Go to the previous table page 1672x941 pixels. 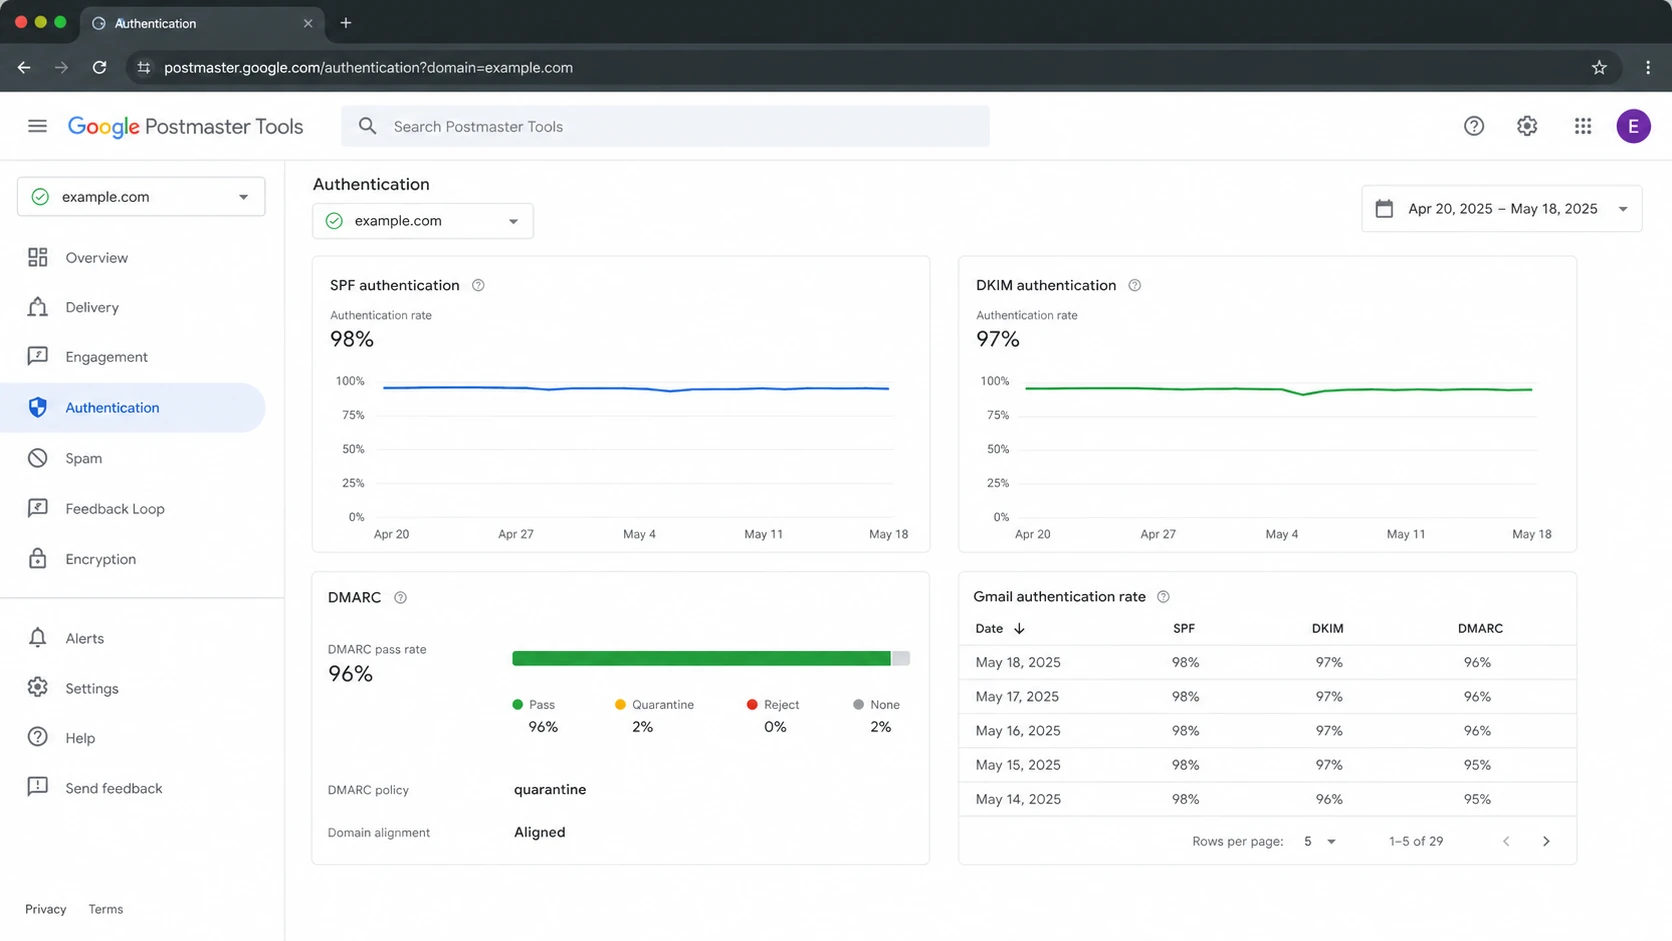(1506, 841)
